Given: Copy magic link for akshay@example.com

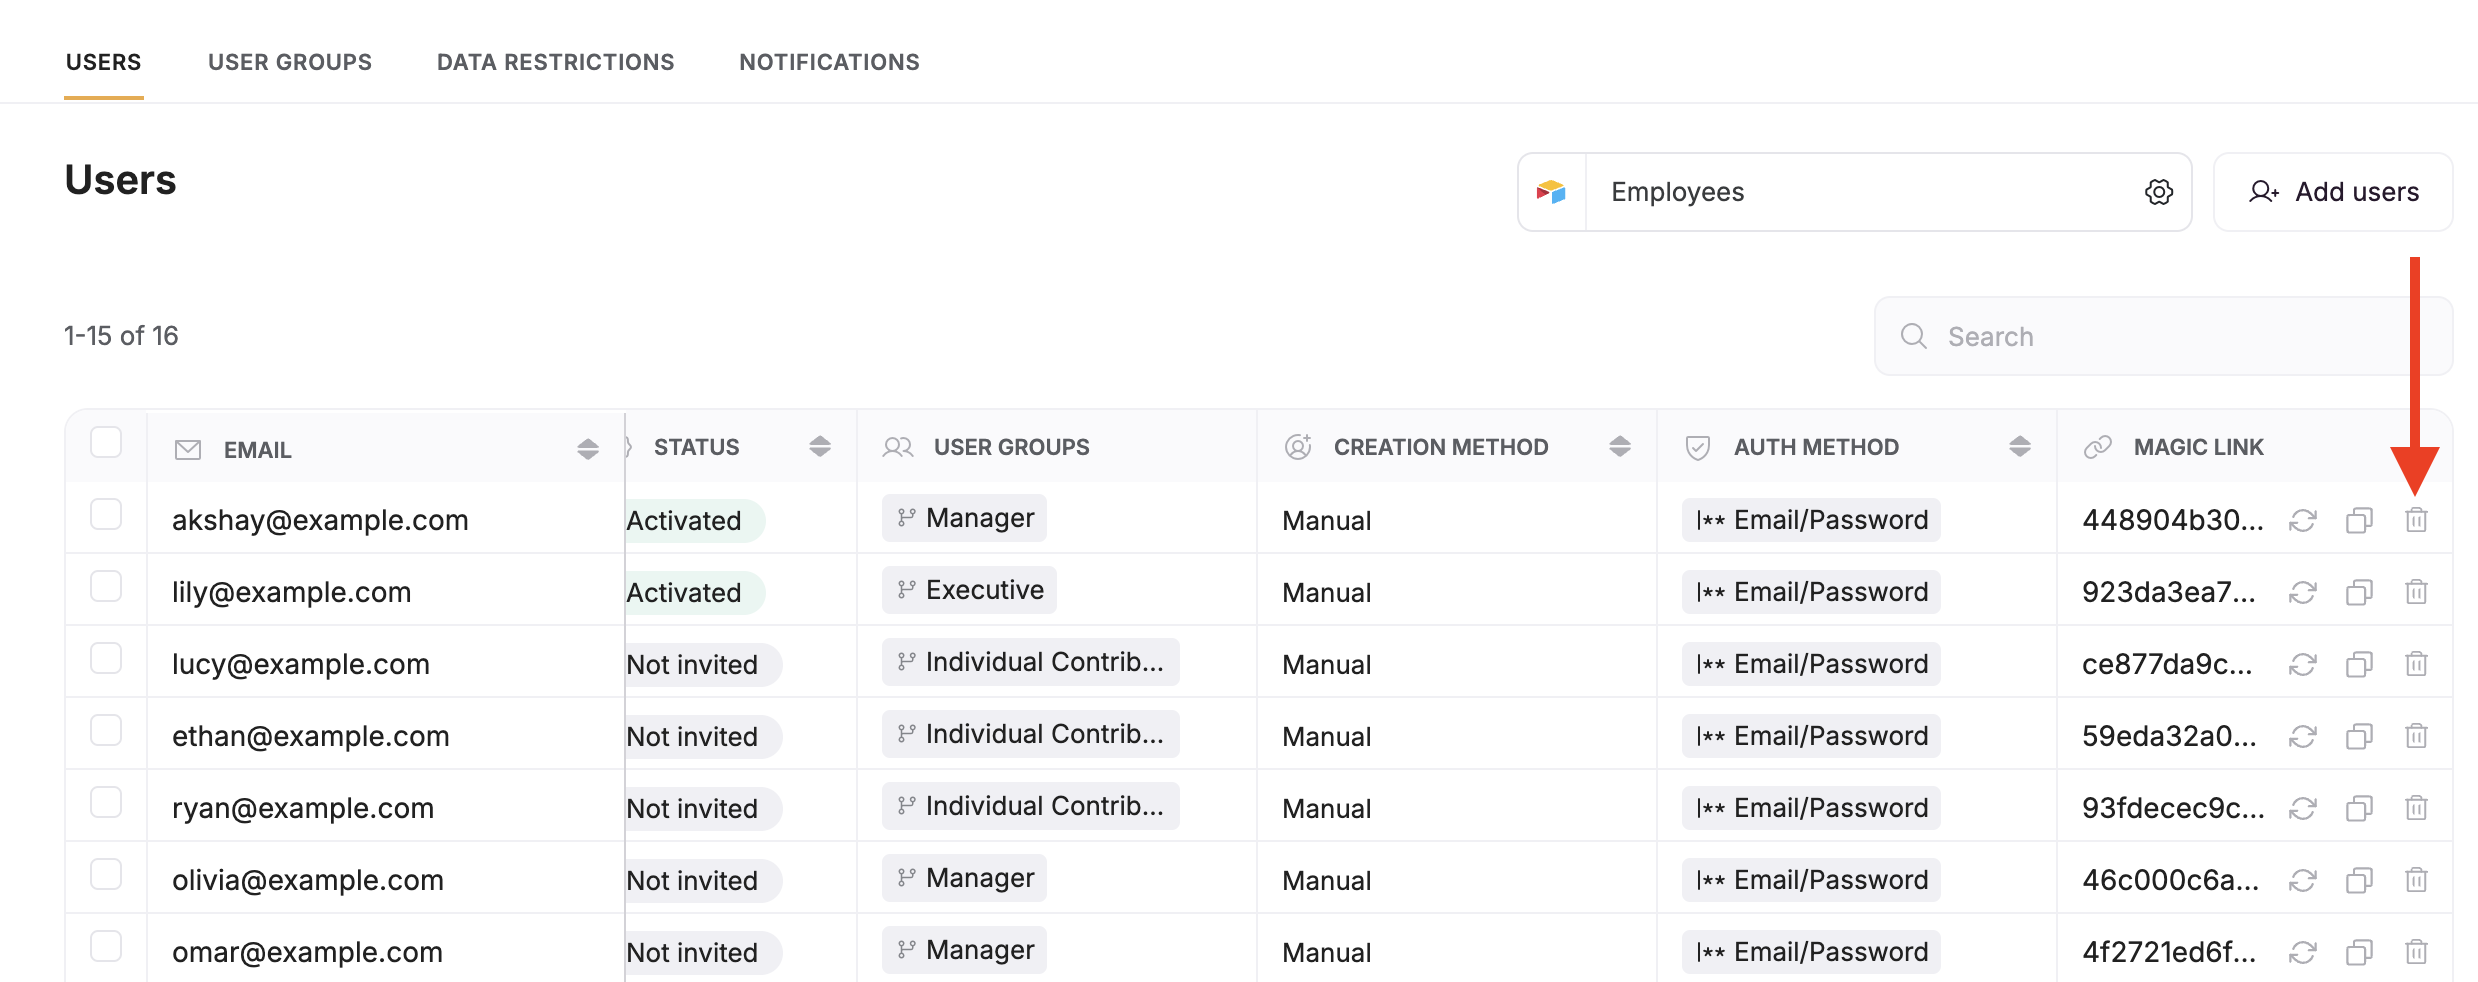Looking at the screenshot, I should click(2359, 520).
